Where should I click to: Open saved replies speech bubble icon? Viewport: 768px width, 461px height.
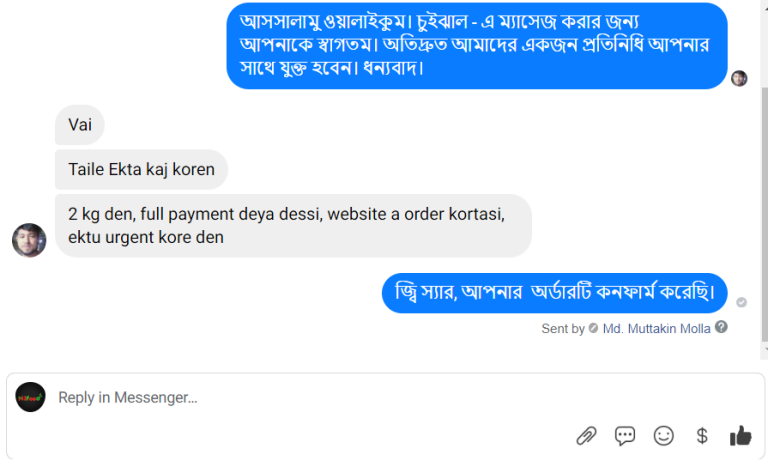[x=625, y=436]
